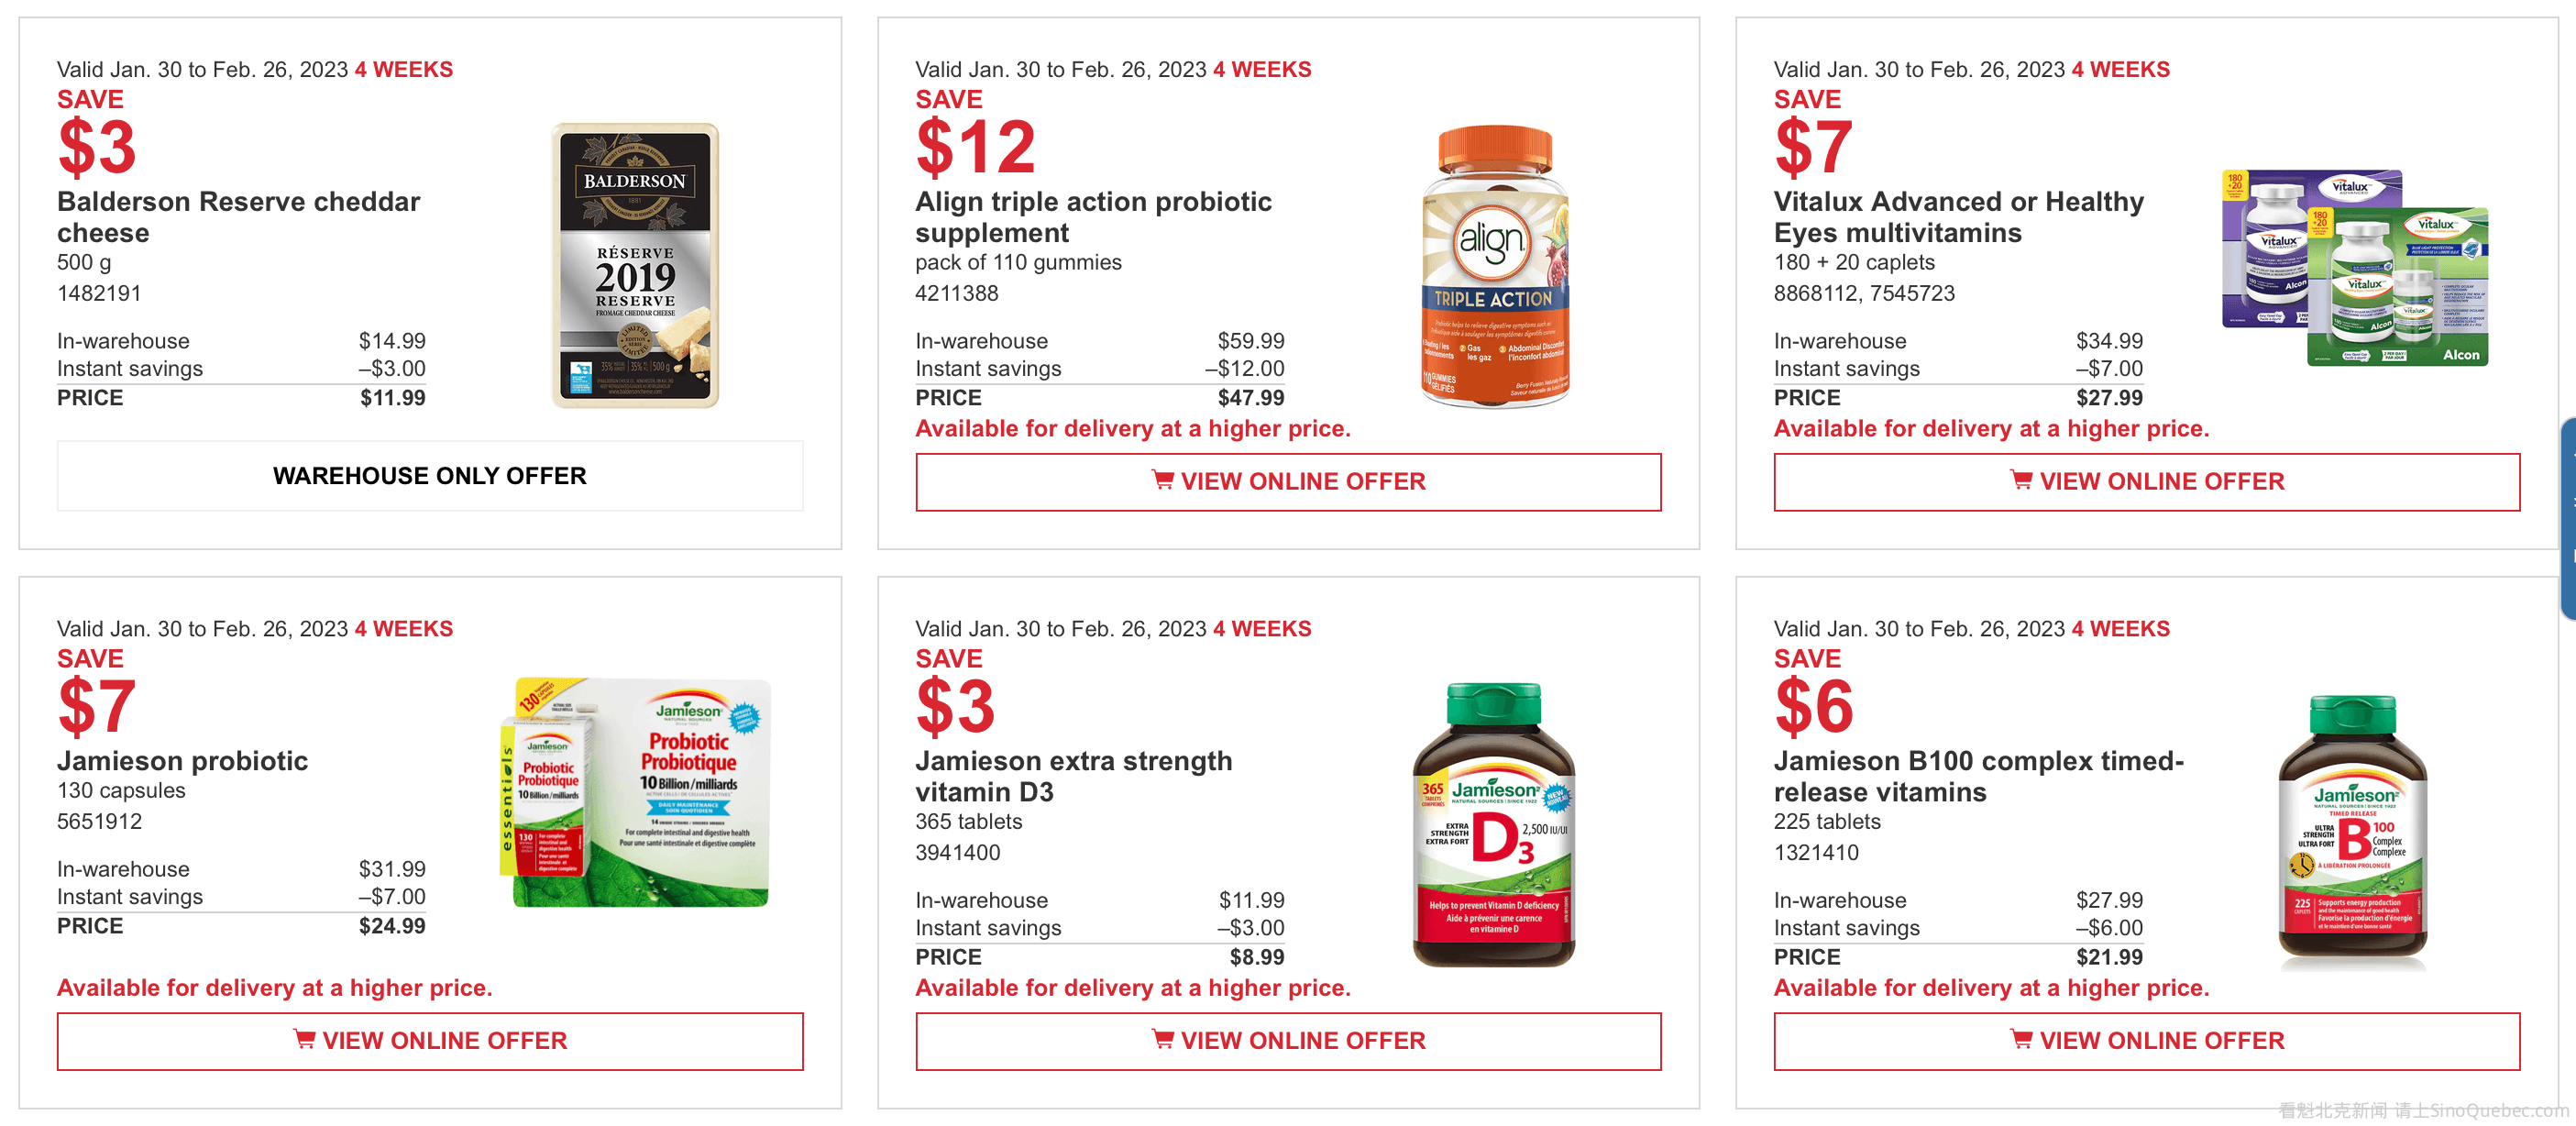Open the Jamieson Probiotic box image
This screenshot has width=2576, height=1126.
(x=636, y=793)
